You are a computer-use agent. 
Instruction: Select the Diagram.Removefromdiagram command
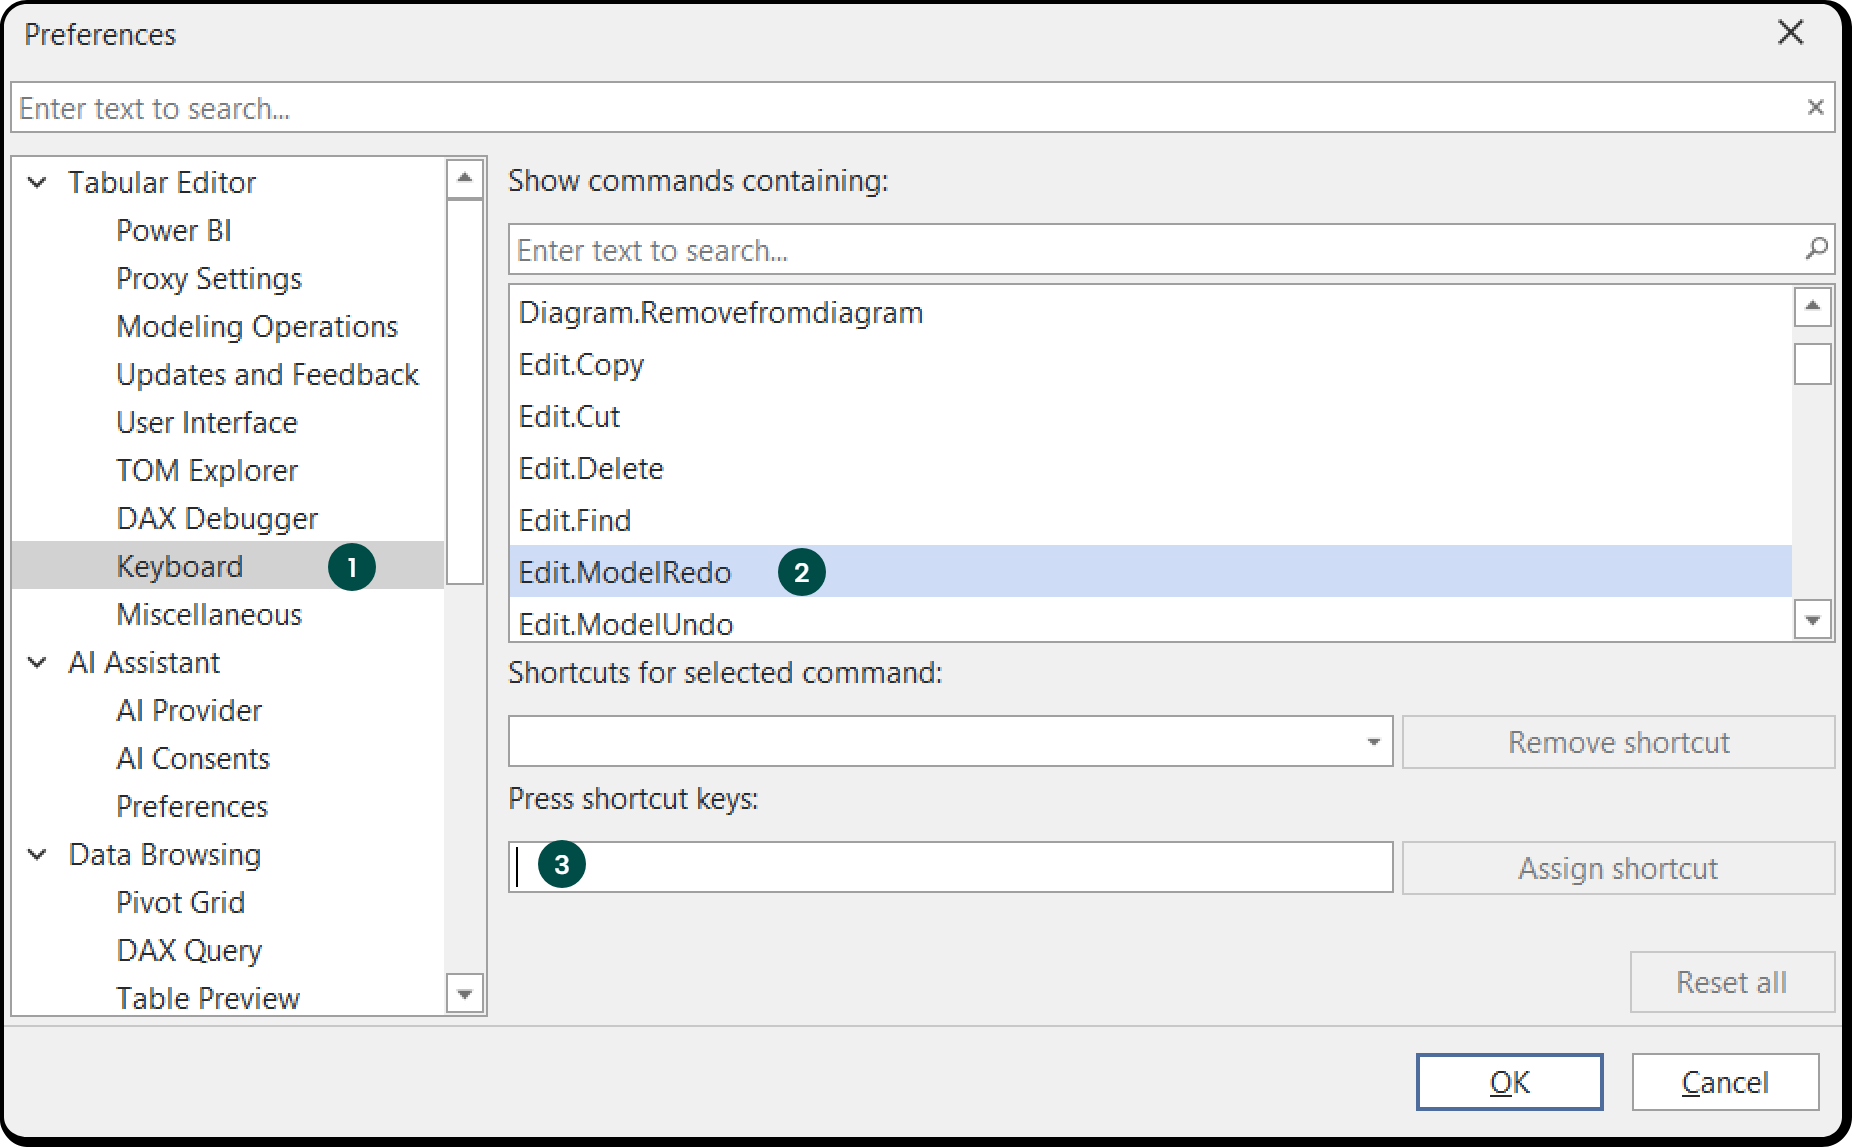click(1150, 312)
